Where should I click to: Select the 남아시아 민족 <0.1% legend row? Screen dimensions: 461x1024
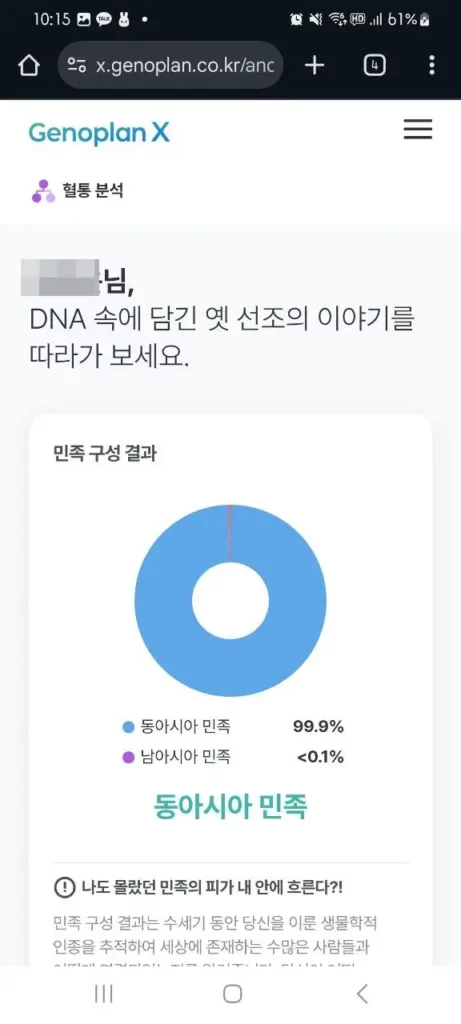(x=233, y=758)
